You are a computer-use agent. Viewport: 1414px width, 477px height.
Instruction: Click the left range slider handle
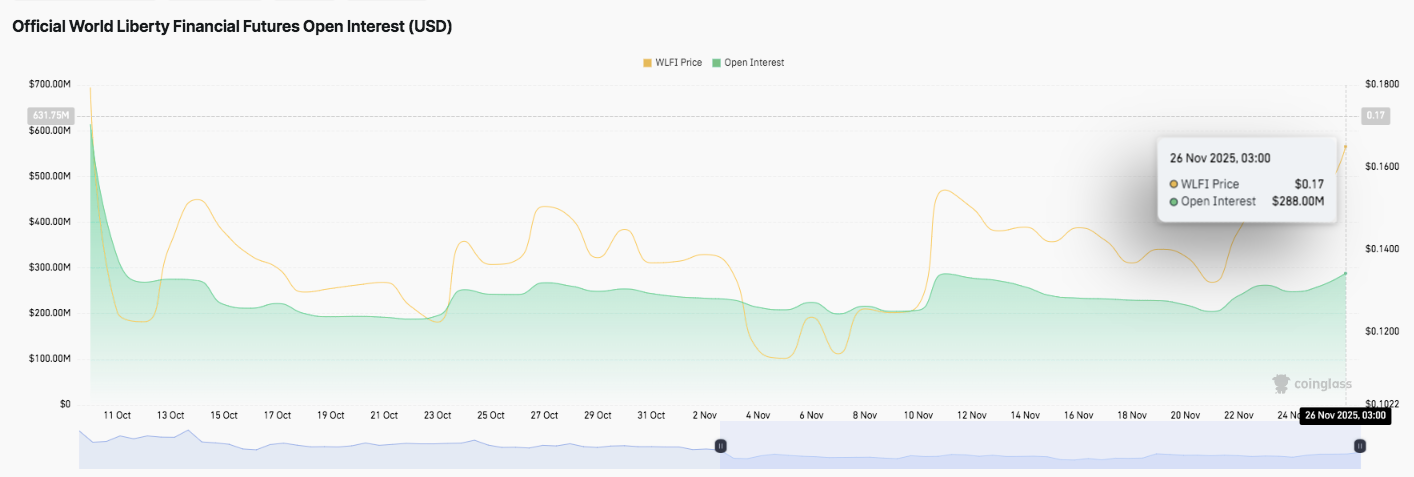(x=720, y=446)
